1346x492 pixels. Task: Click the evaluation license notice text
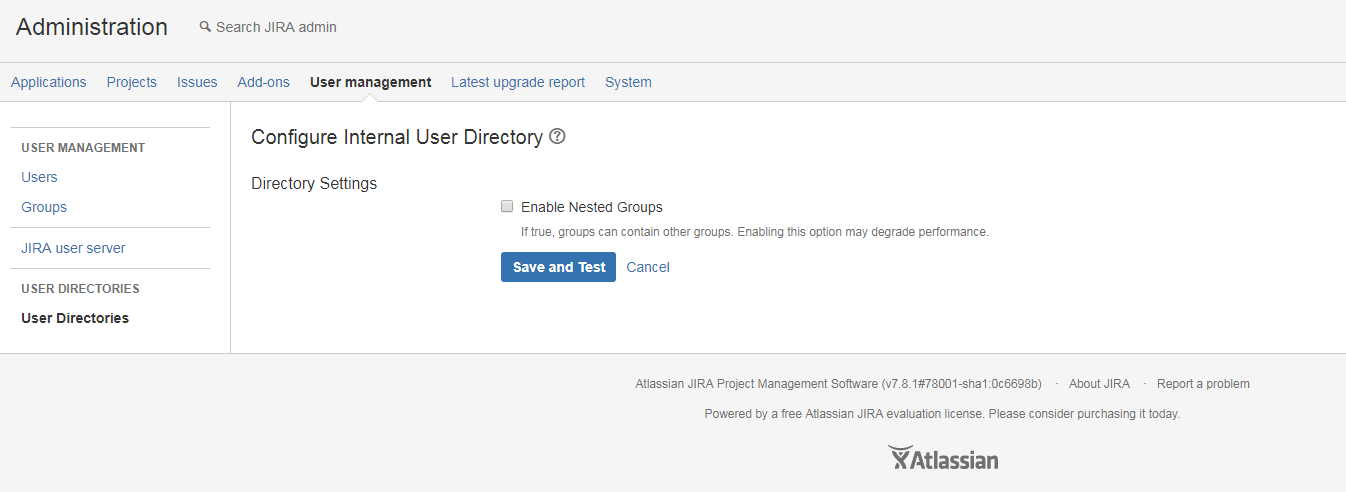tap(942, 414)
